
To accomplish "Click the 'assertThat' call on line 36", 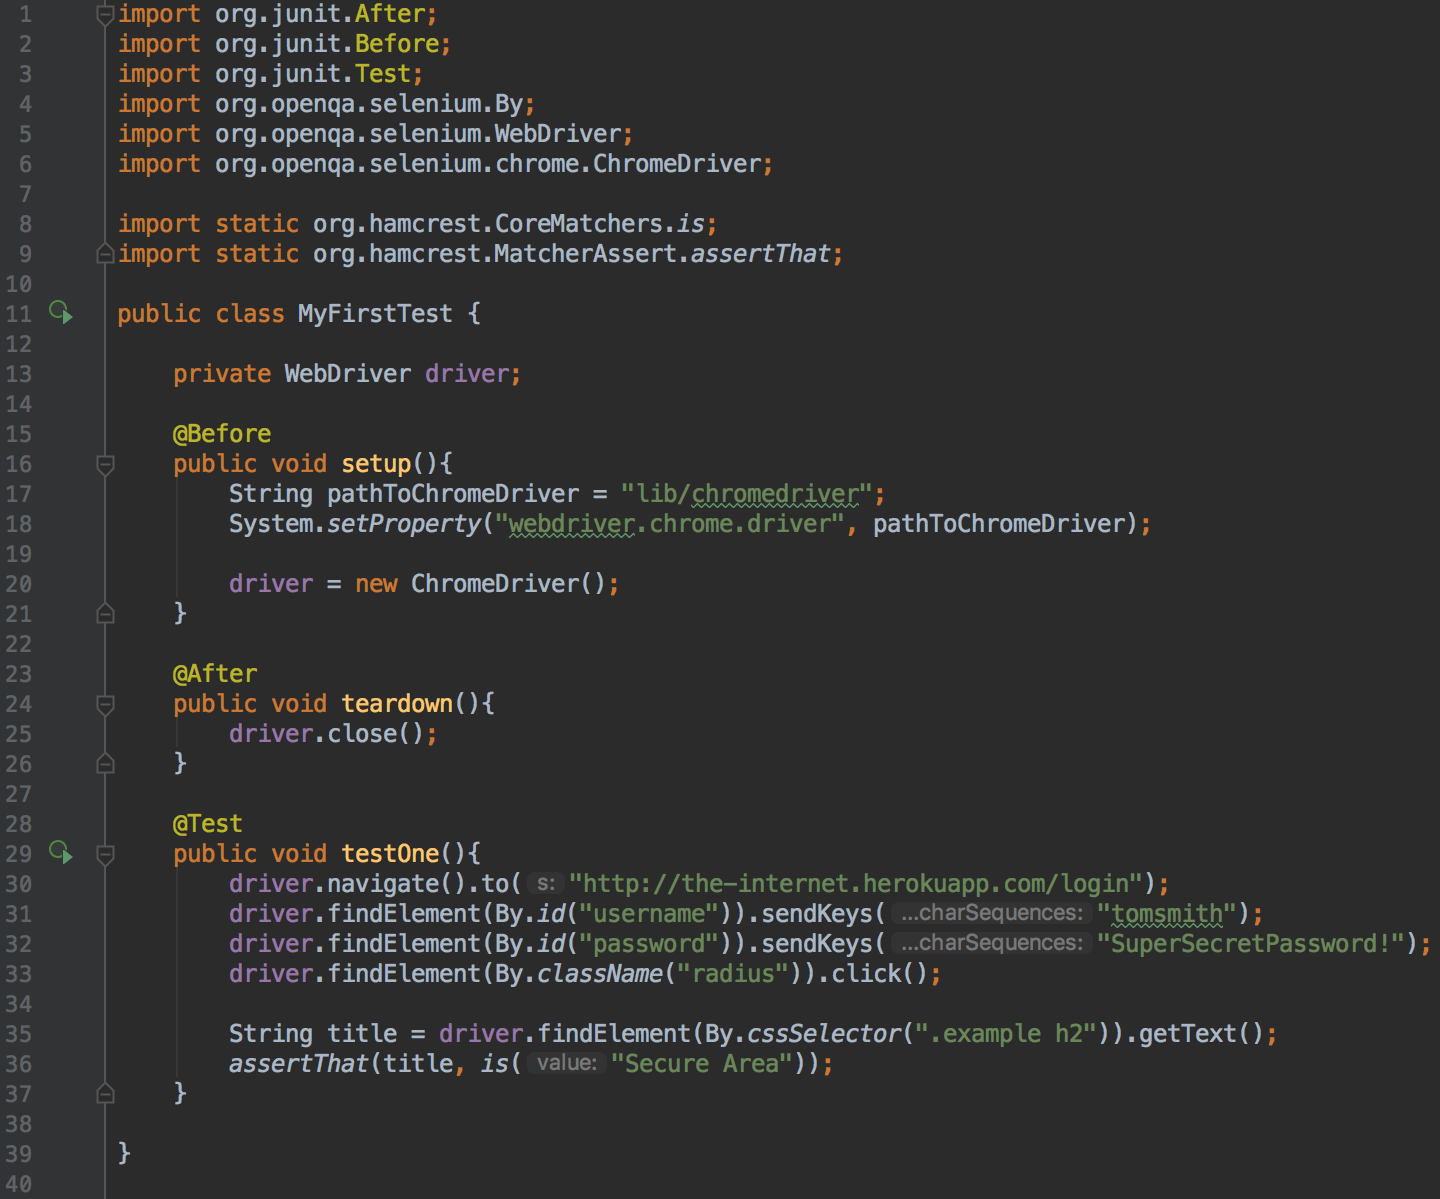I will [x=299, y=1064].
